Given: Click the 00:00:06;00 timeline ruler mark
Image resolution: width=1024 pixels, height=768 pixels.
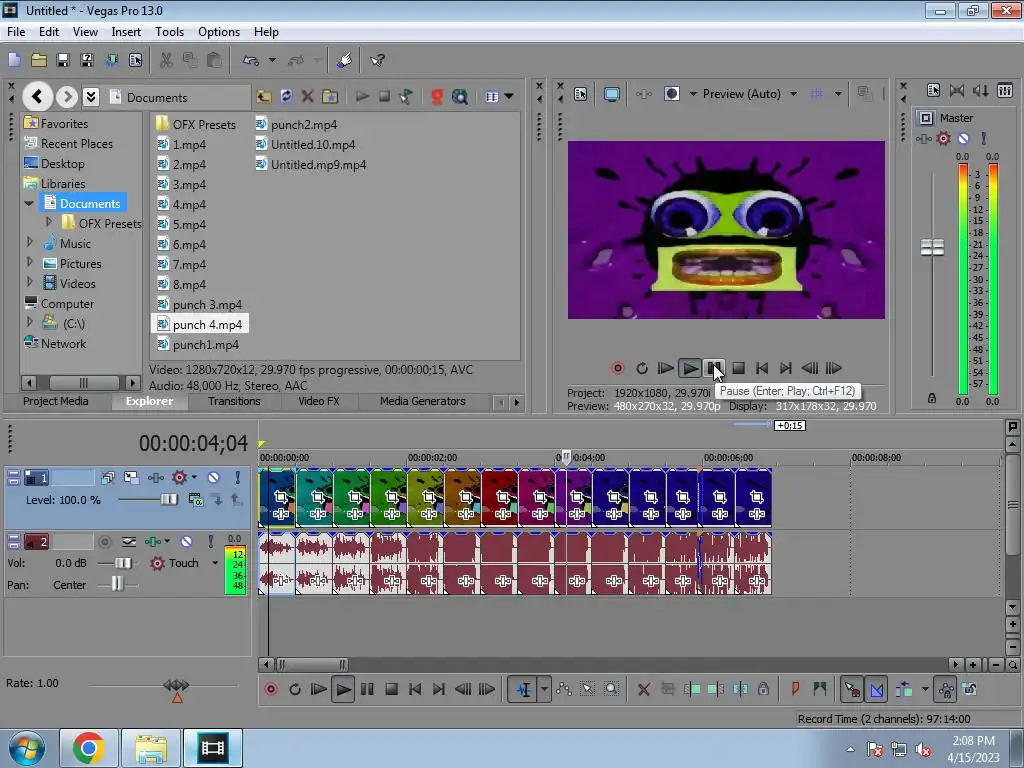Looking at the screenshot, I should click(x=728, y=458).
